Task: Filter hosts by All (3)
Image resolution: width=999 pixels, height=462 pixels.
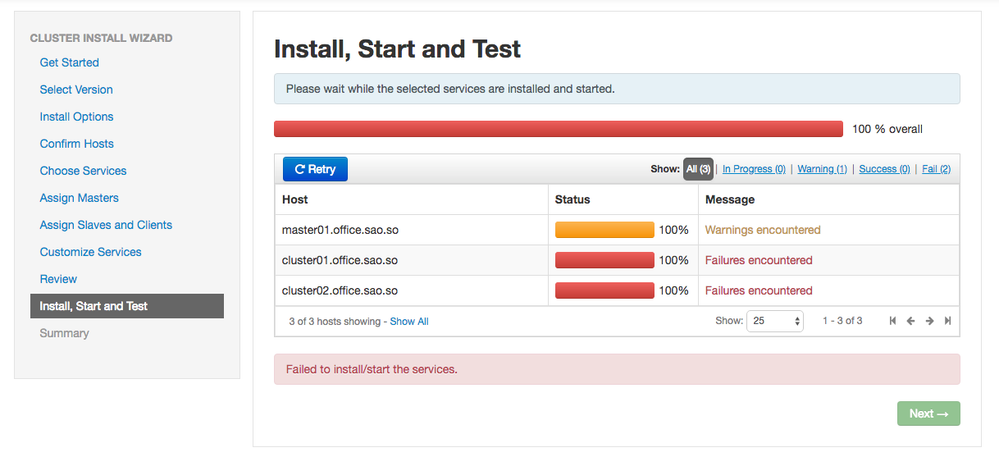Action: click(x=698, y=169)
